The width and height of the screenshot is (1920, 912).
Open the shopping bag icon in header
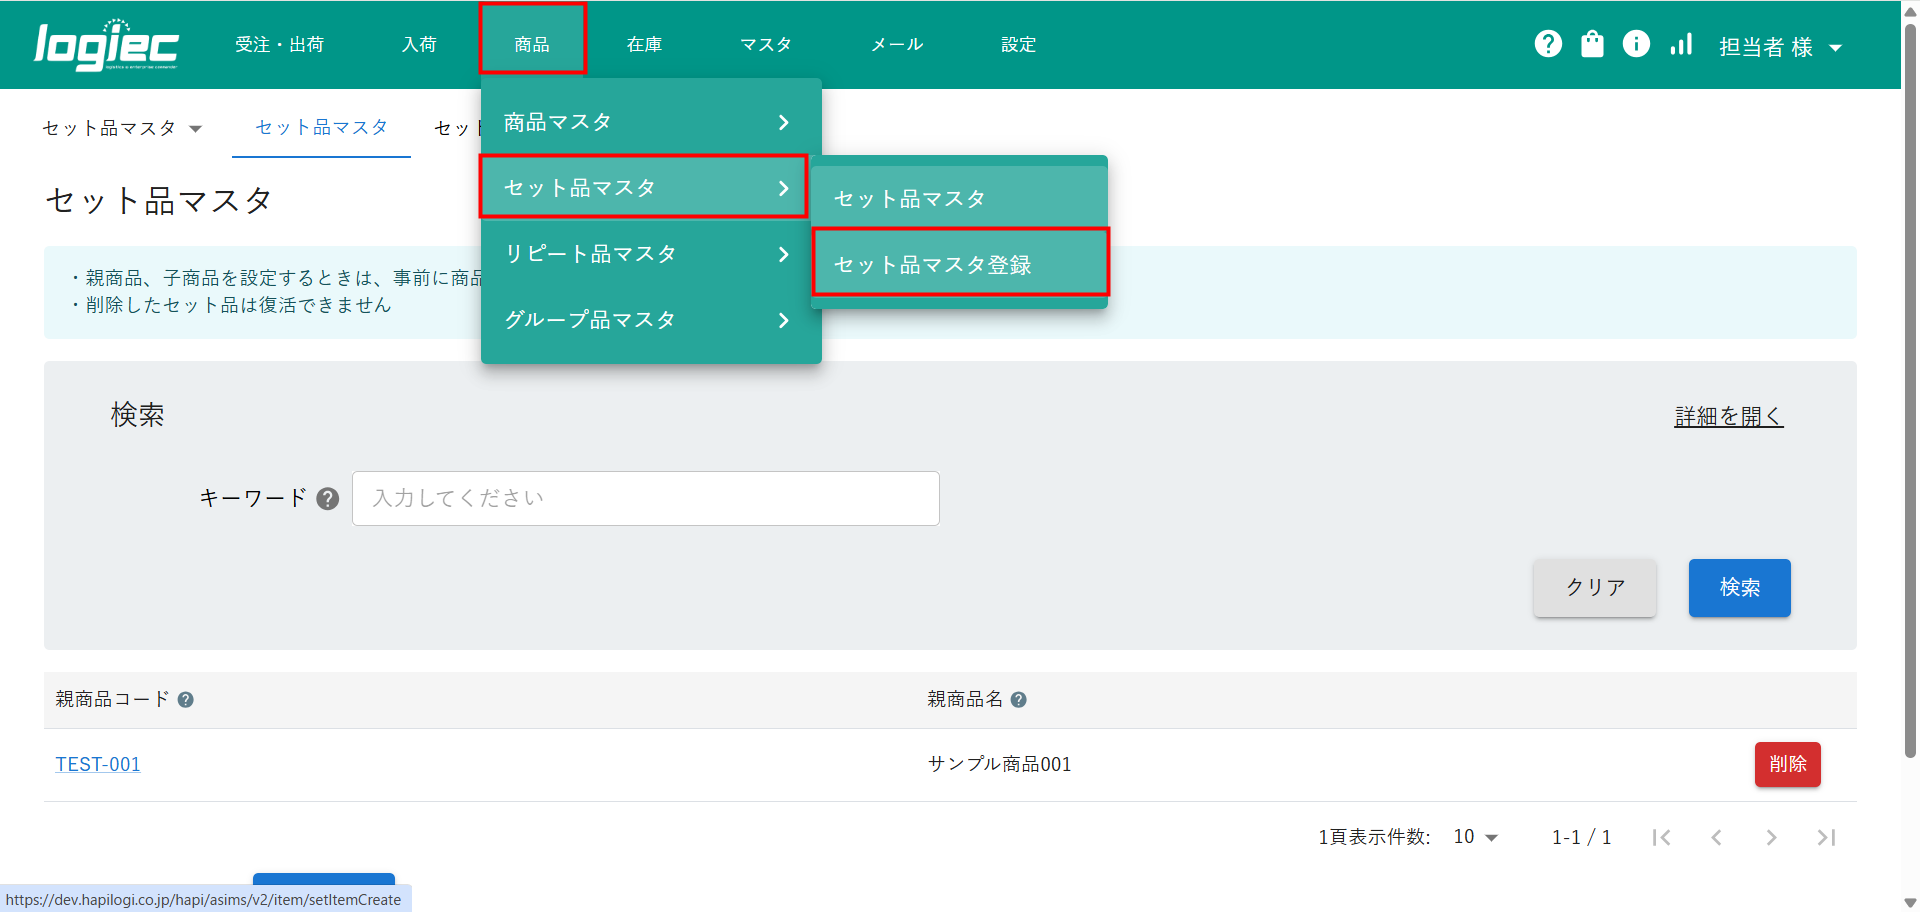click(x=1592, y=44)
